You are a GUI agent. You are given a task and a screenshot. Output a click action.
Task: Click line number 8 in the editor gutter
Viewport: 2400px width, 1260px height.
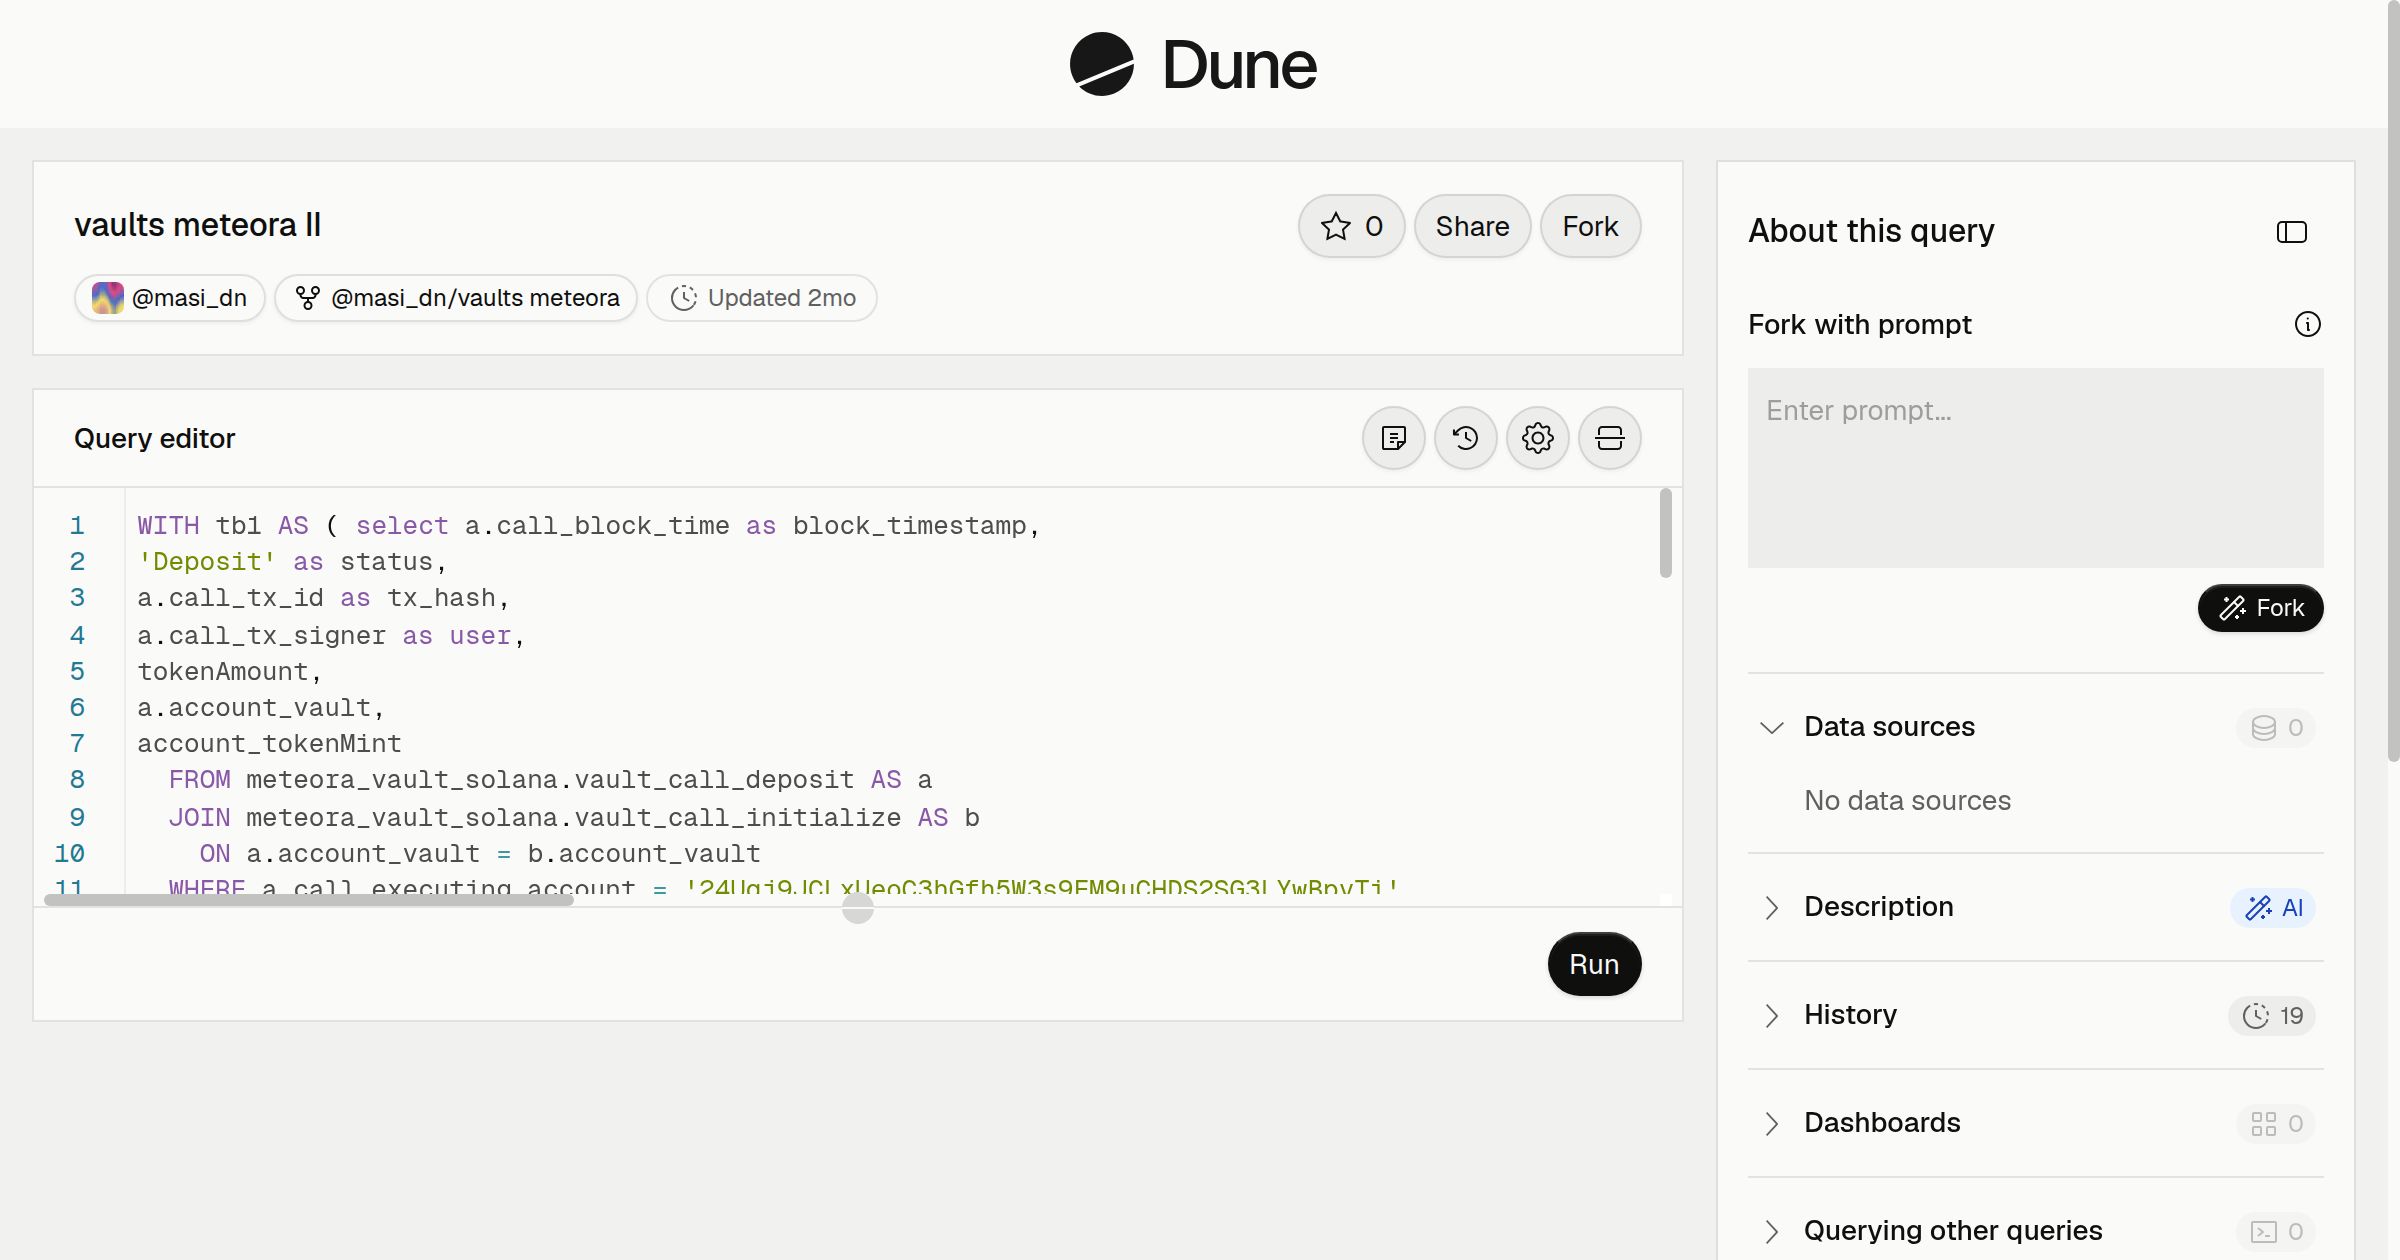(x=77, y=780)
